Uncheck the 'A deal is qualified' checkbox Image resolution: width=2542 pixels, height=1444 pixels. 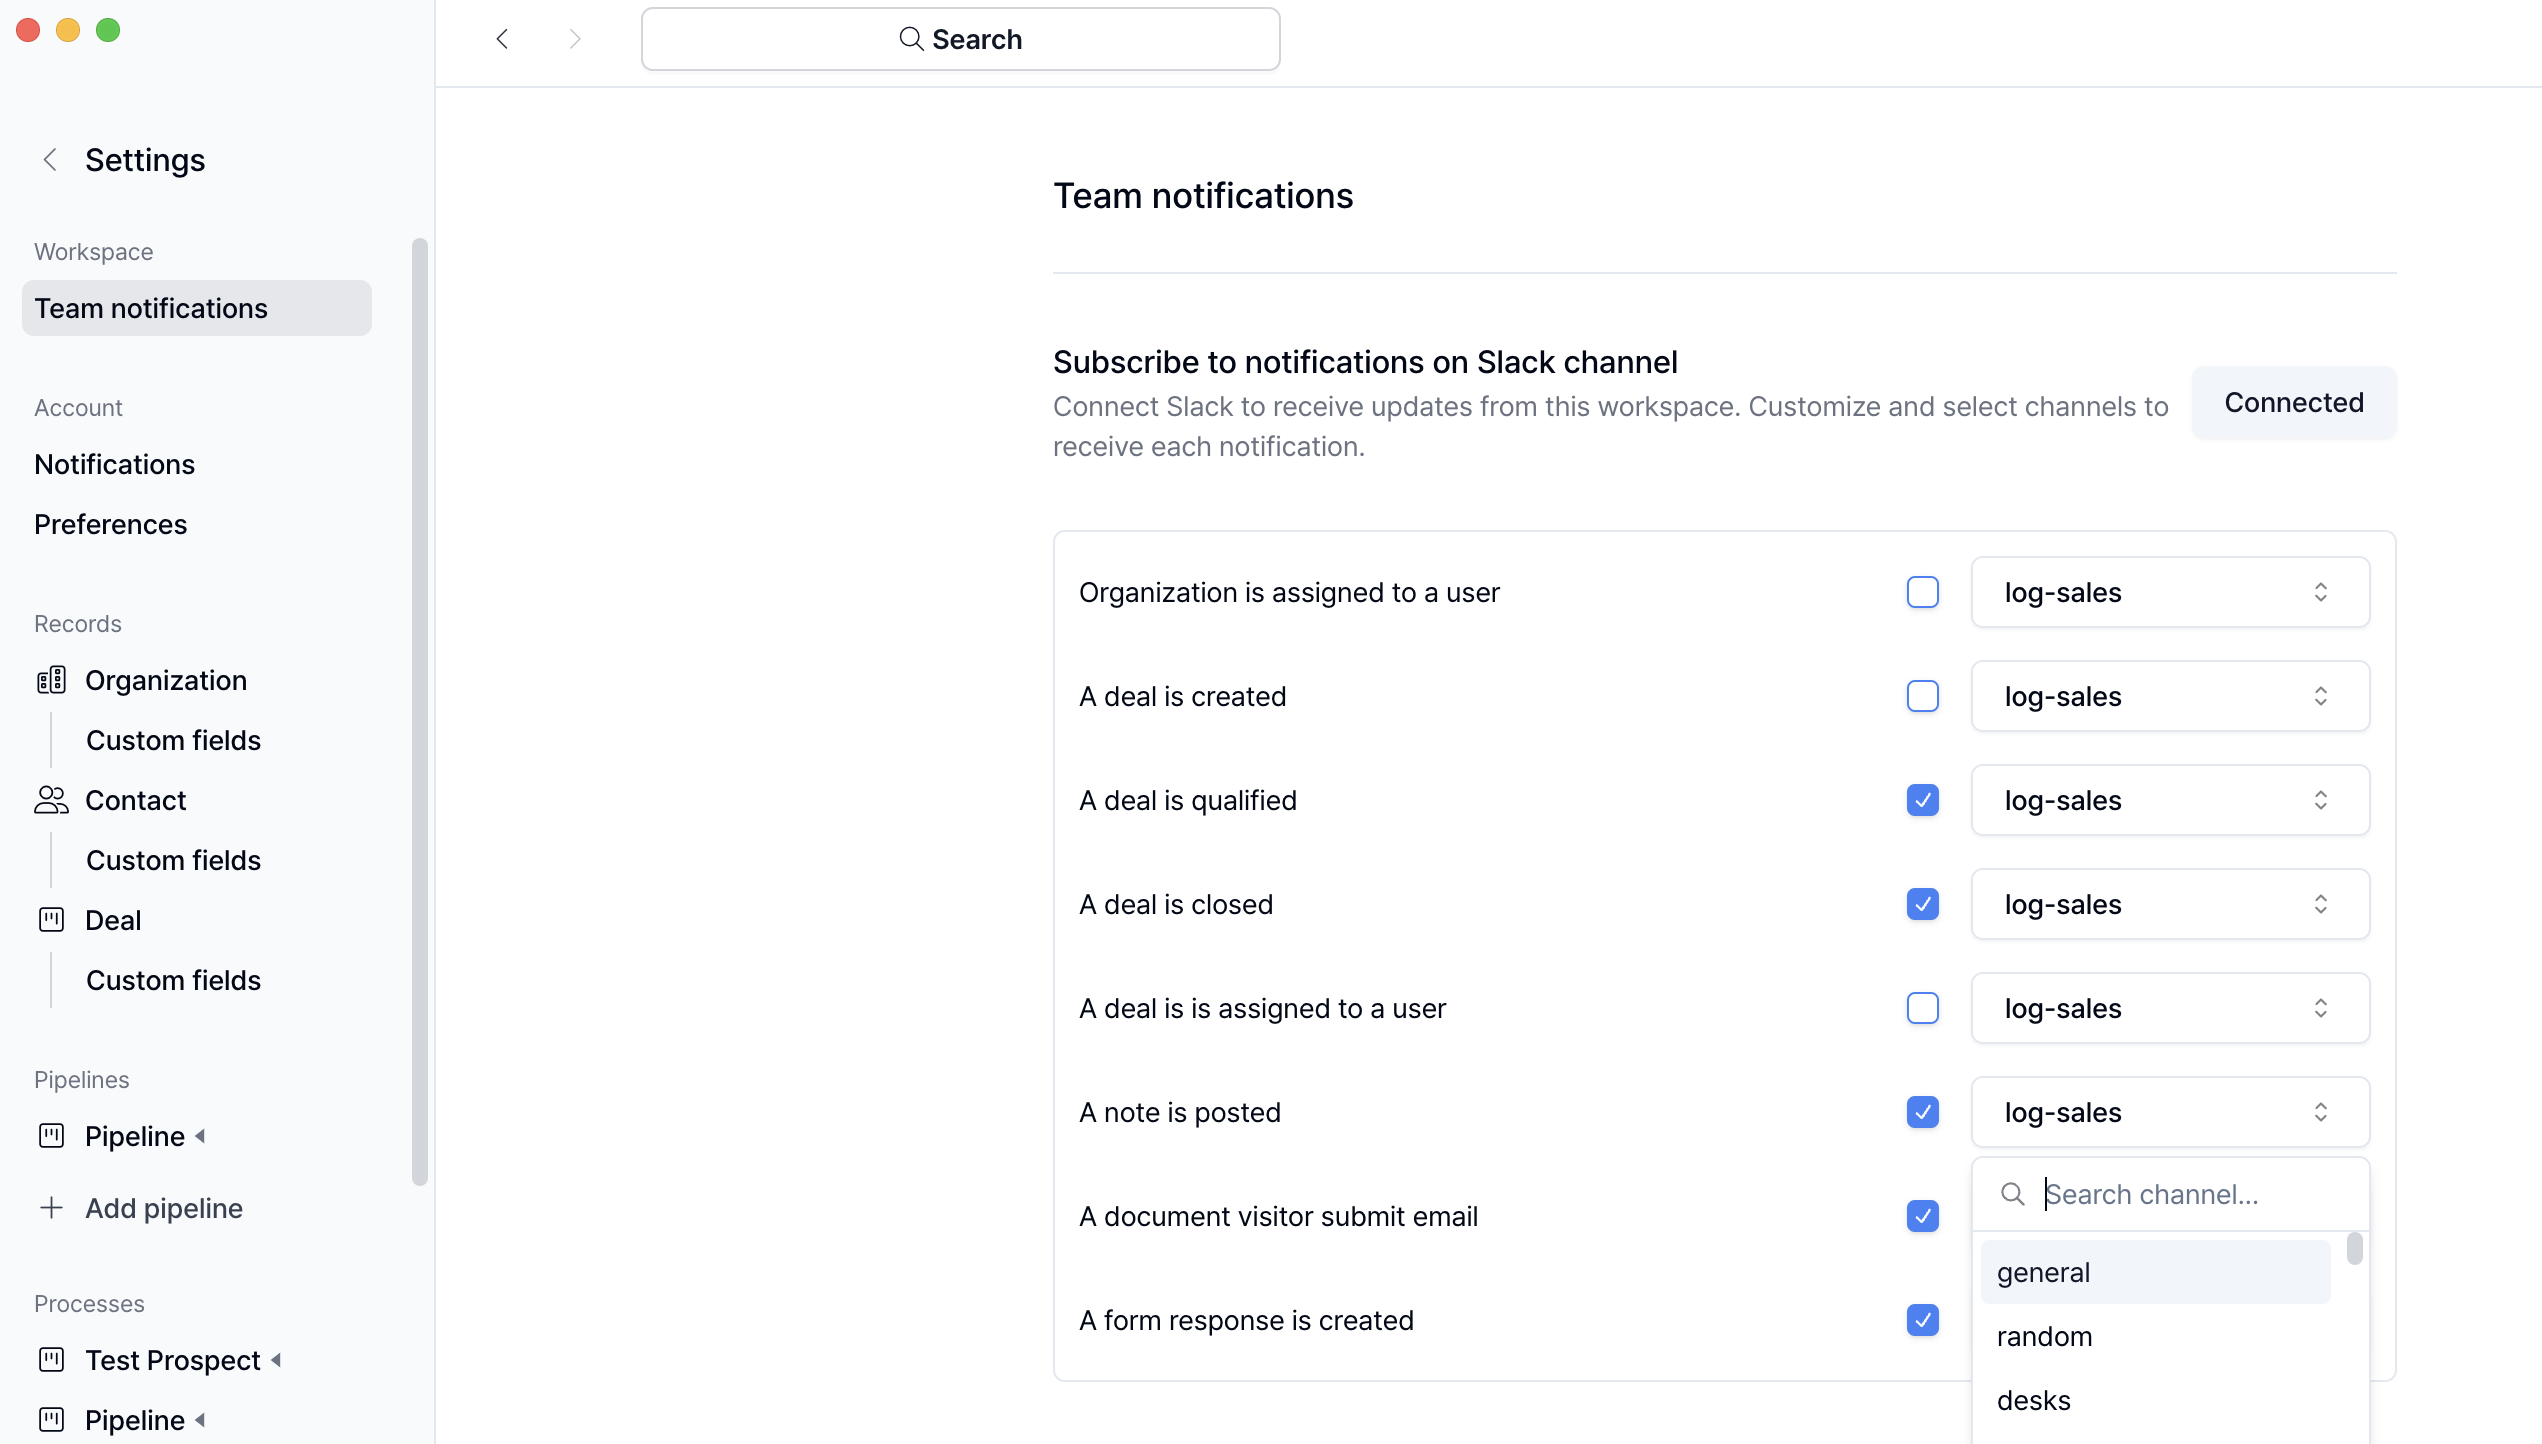pyautogui.click(x=1922, y=800)
